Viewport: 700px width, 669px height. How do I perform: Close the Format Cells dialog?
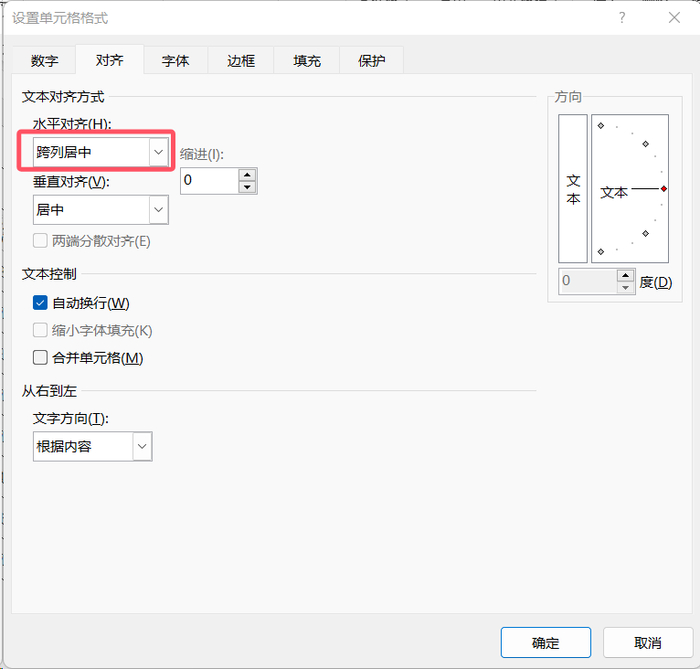click(x=675, y=18)
